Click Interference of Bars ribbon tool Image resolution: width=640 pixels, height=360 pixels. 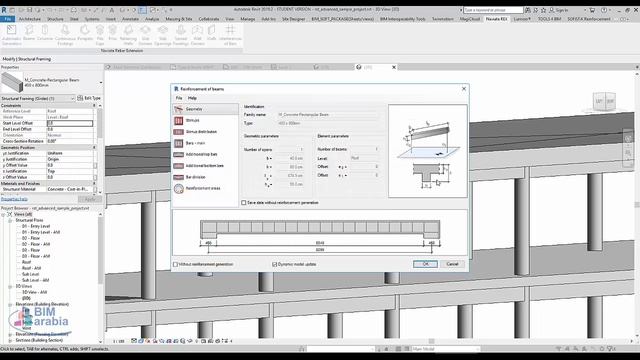pyautogui.click(x=230, y=34)
